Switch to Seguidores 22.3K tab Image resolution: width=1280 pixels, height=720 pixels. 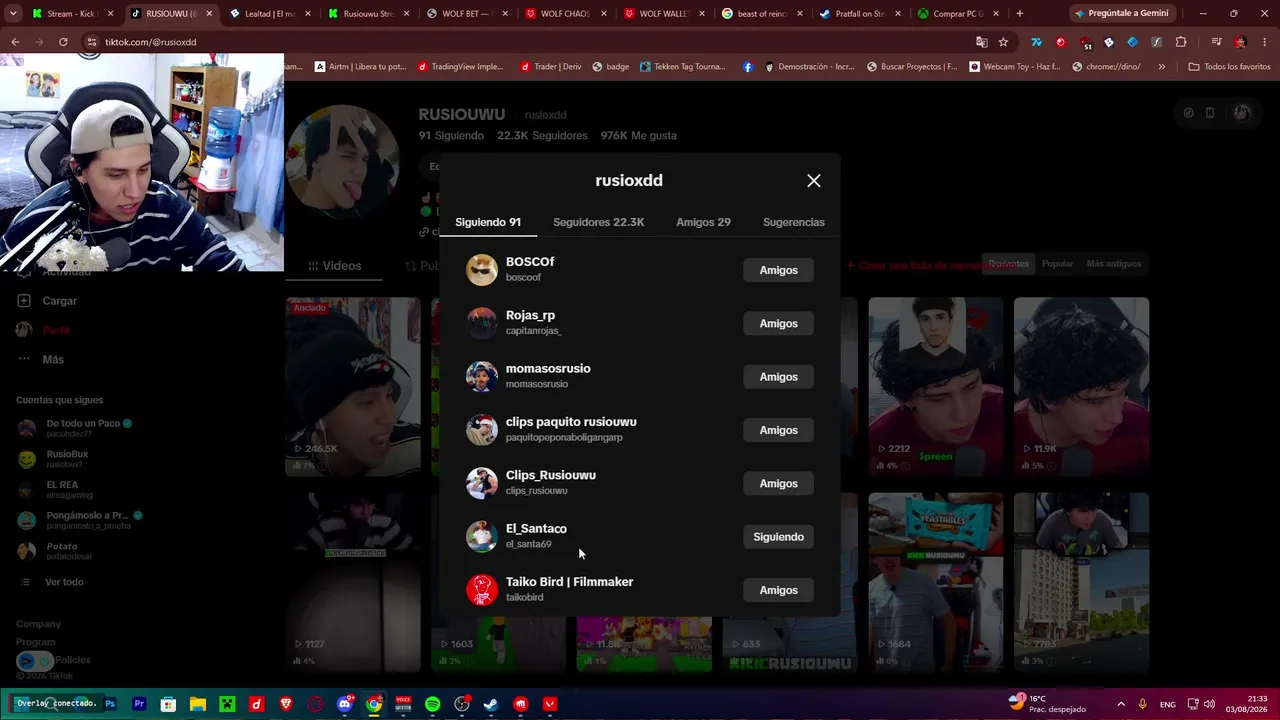click(598, 222)
